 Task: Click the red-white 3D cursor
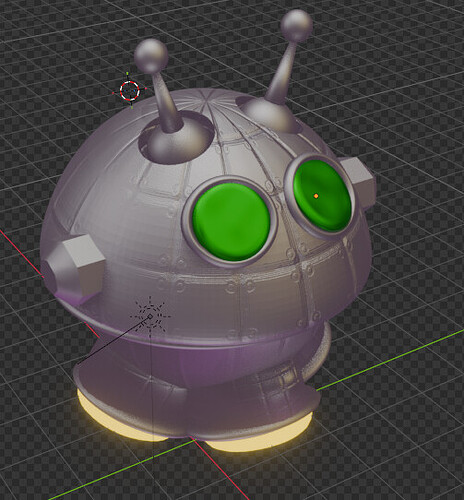pos(130,91)
